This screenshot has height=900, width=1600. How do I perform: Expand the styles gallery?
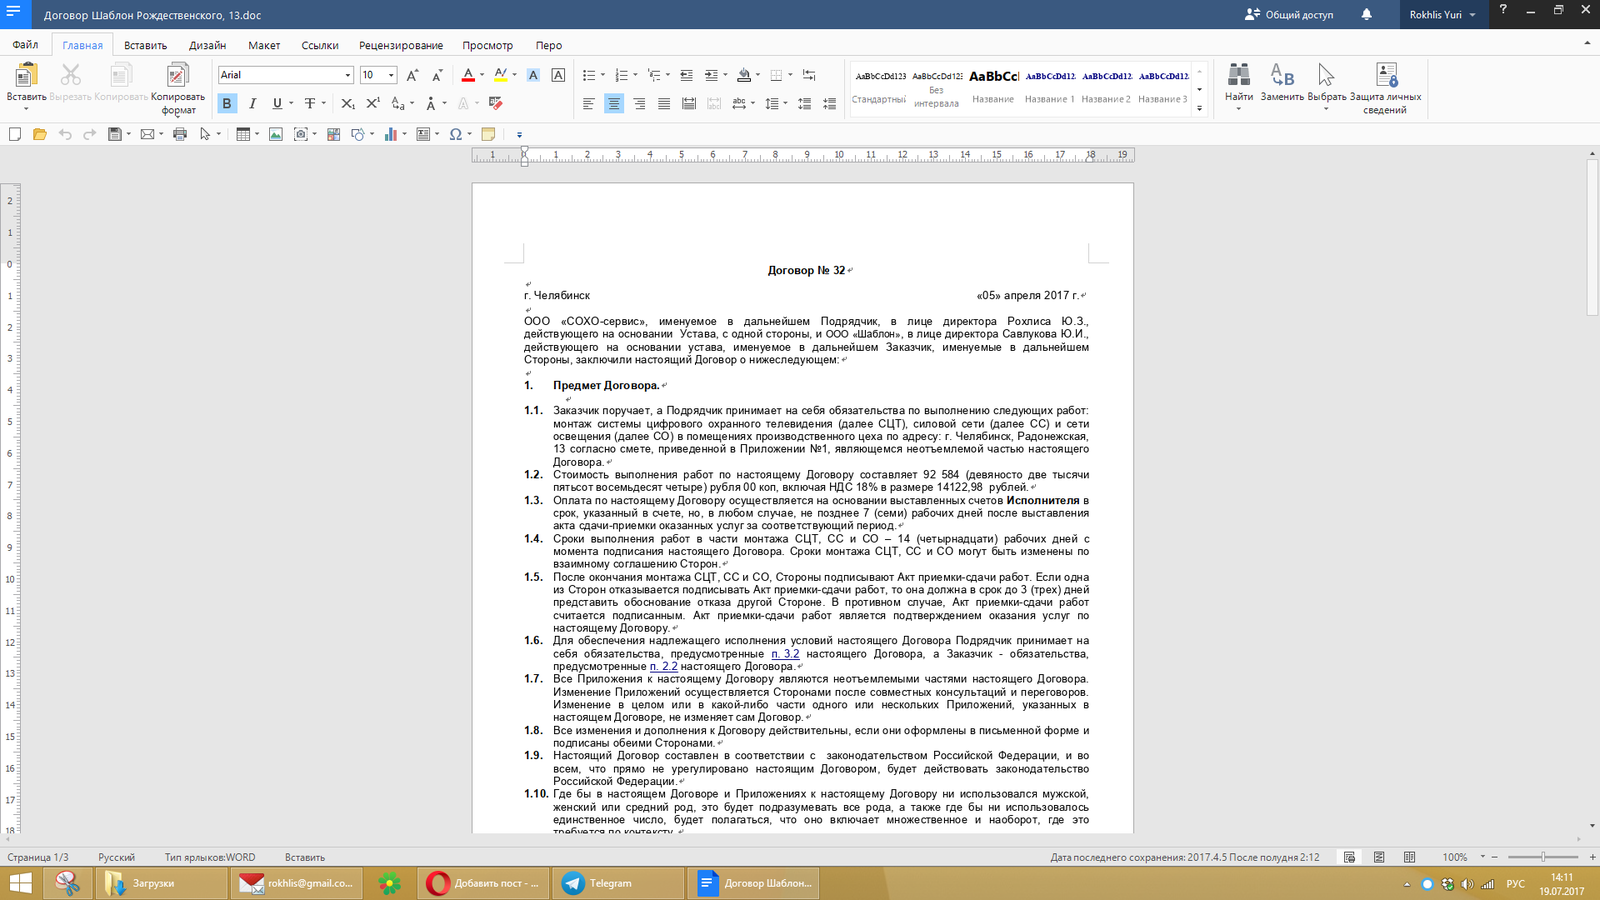click(x=1199, y=109)
